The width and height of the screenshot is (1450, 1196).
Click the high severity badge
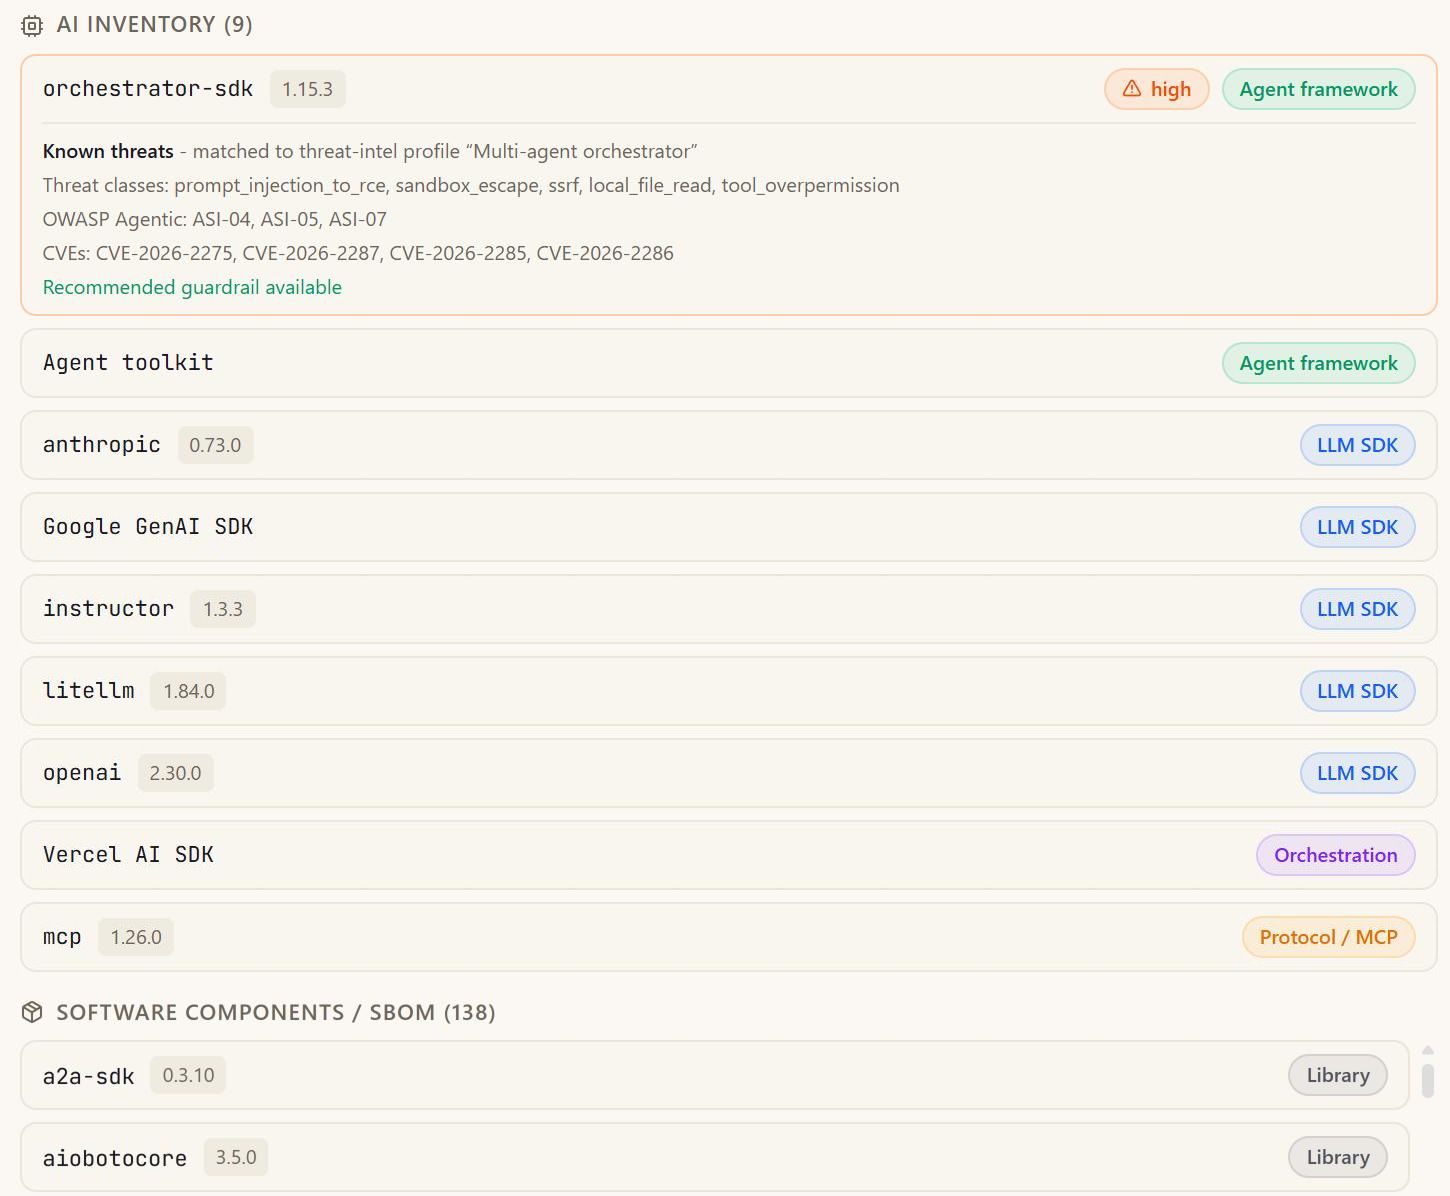tap(1156, 89)
